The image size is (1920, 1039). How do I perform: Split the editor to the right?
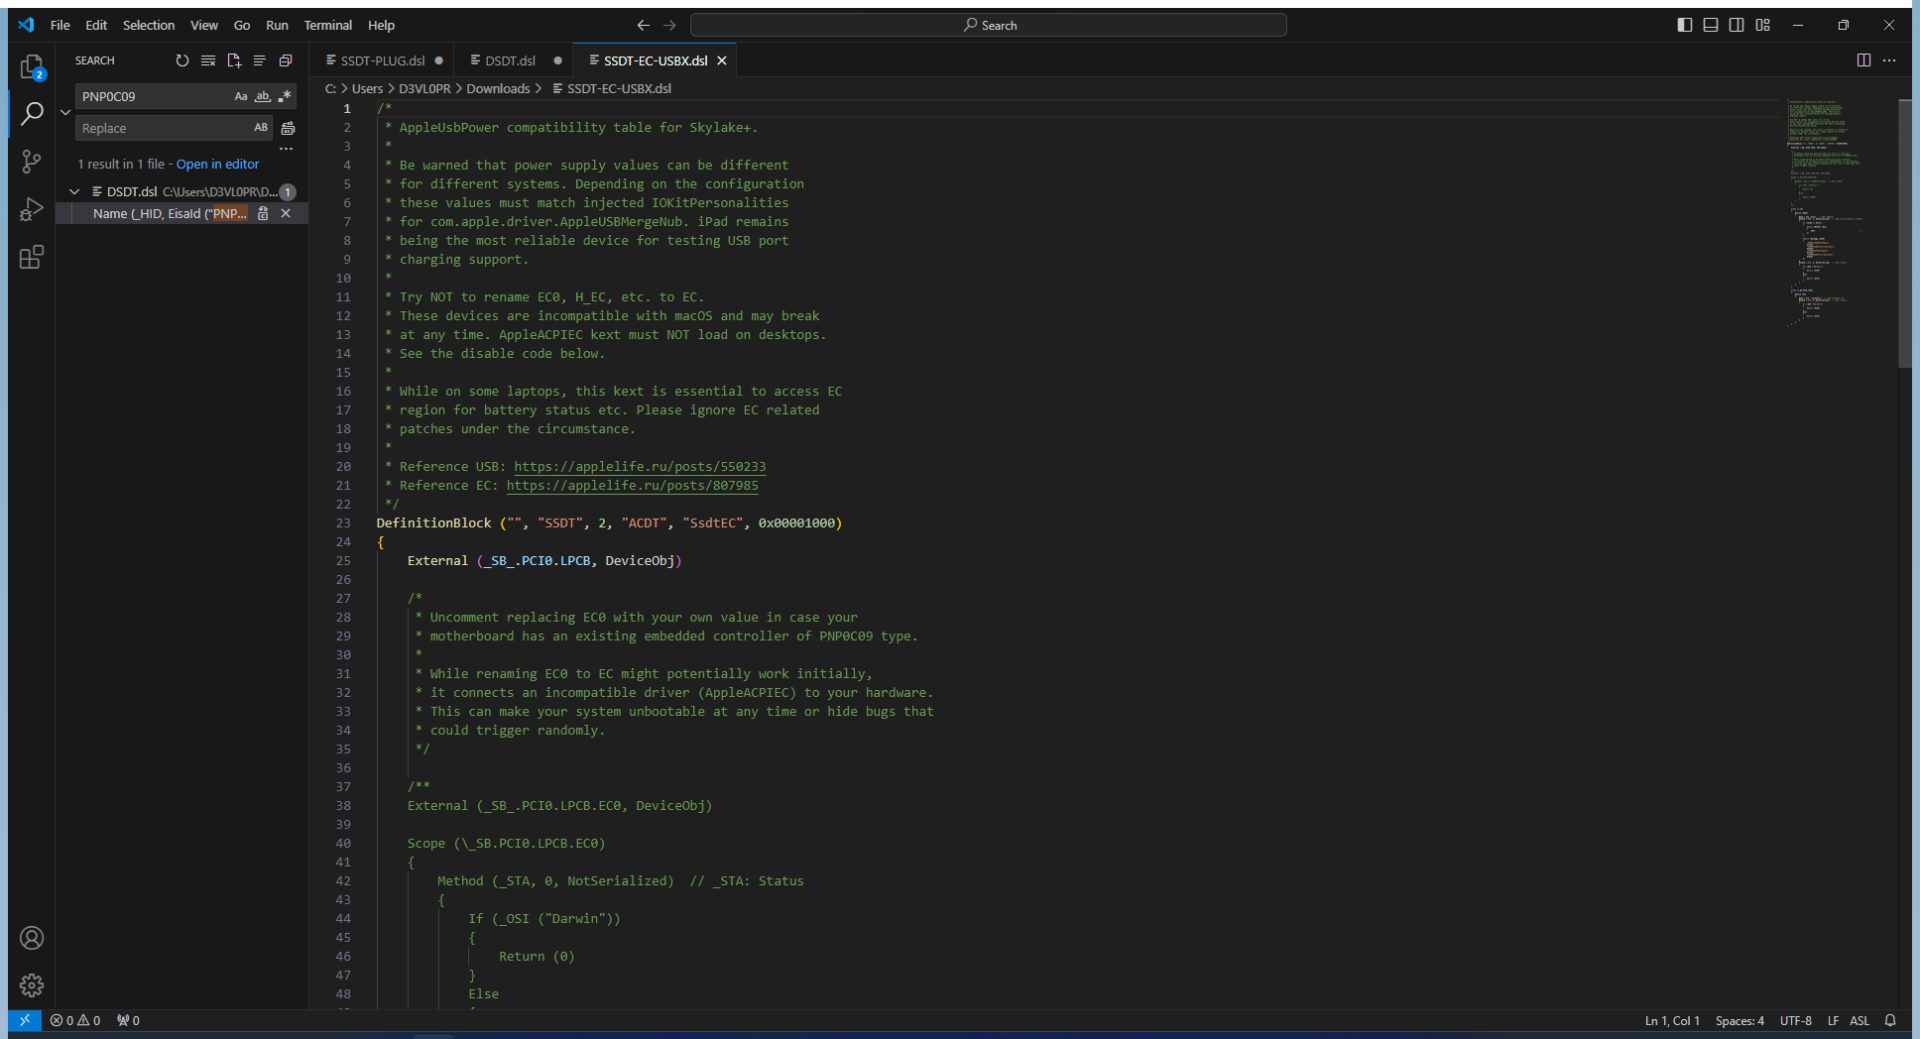click(1863, 61)
